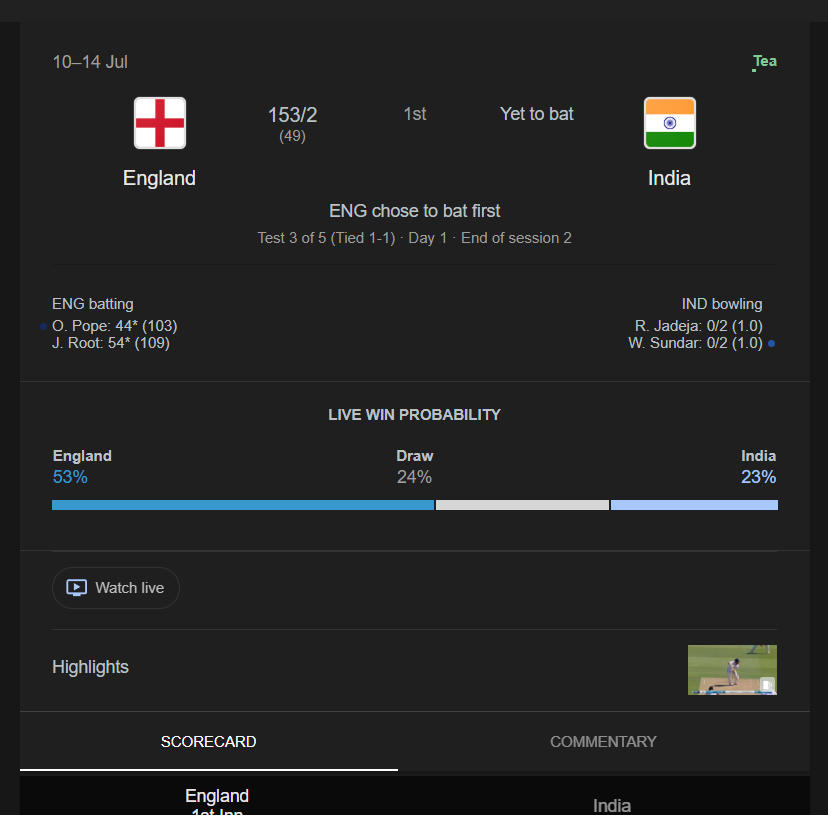The image size is (828, 815).
Task: Click India's light blue probability bar
Action: coord(694,505)
